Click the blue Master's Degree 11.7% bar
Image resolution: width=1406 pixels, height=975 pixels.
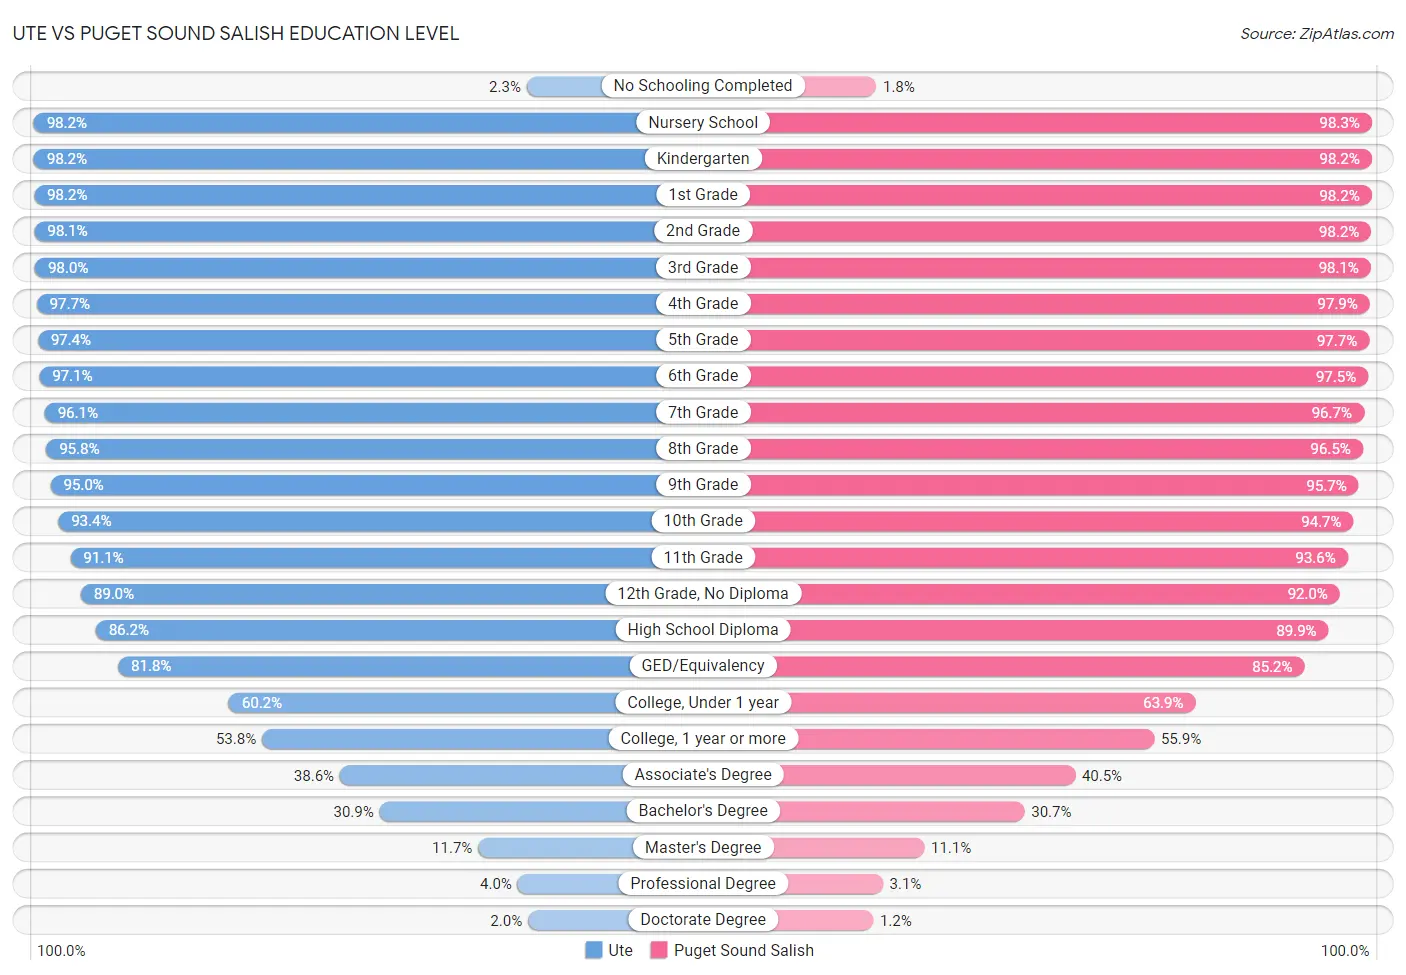556,848
